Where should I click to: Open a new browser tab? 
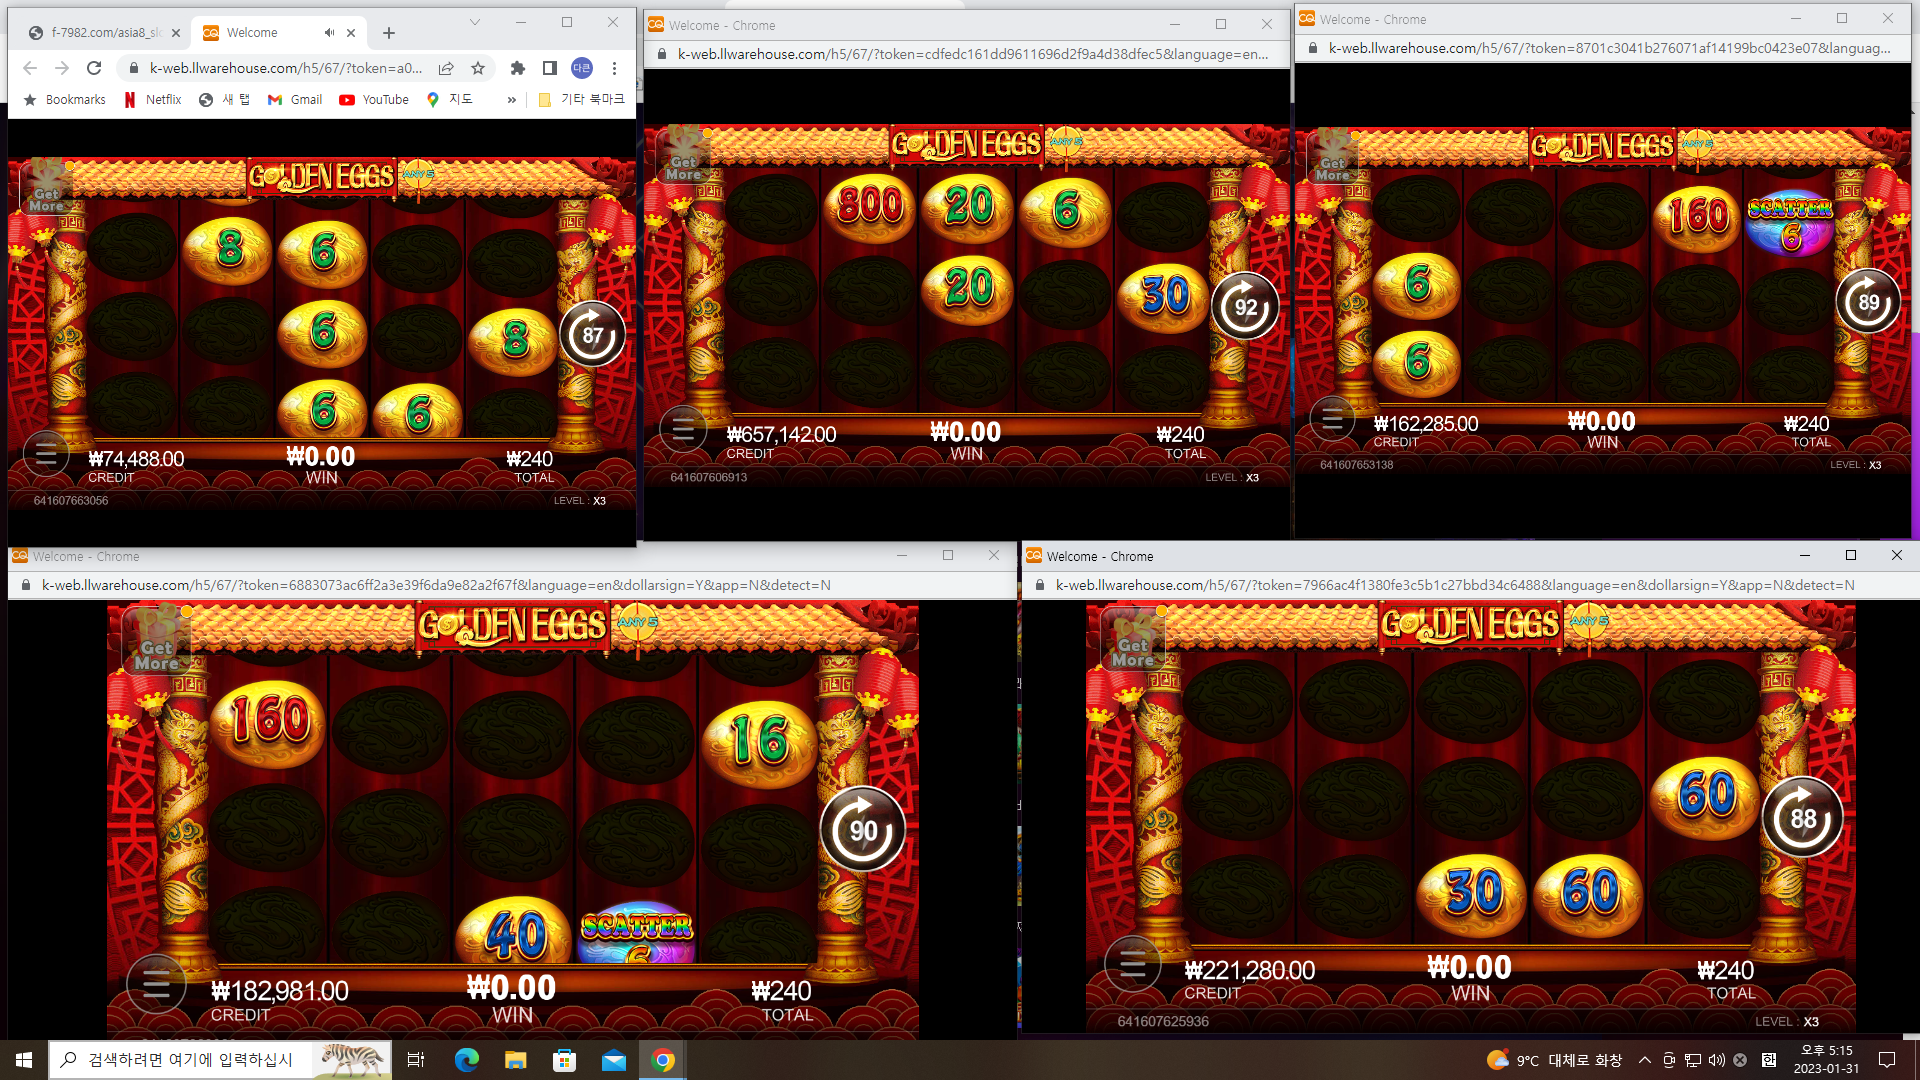(x=389, y=33)
